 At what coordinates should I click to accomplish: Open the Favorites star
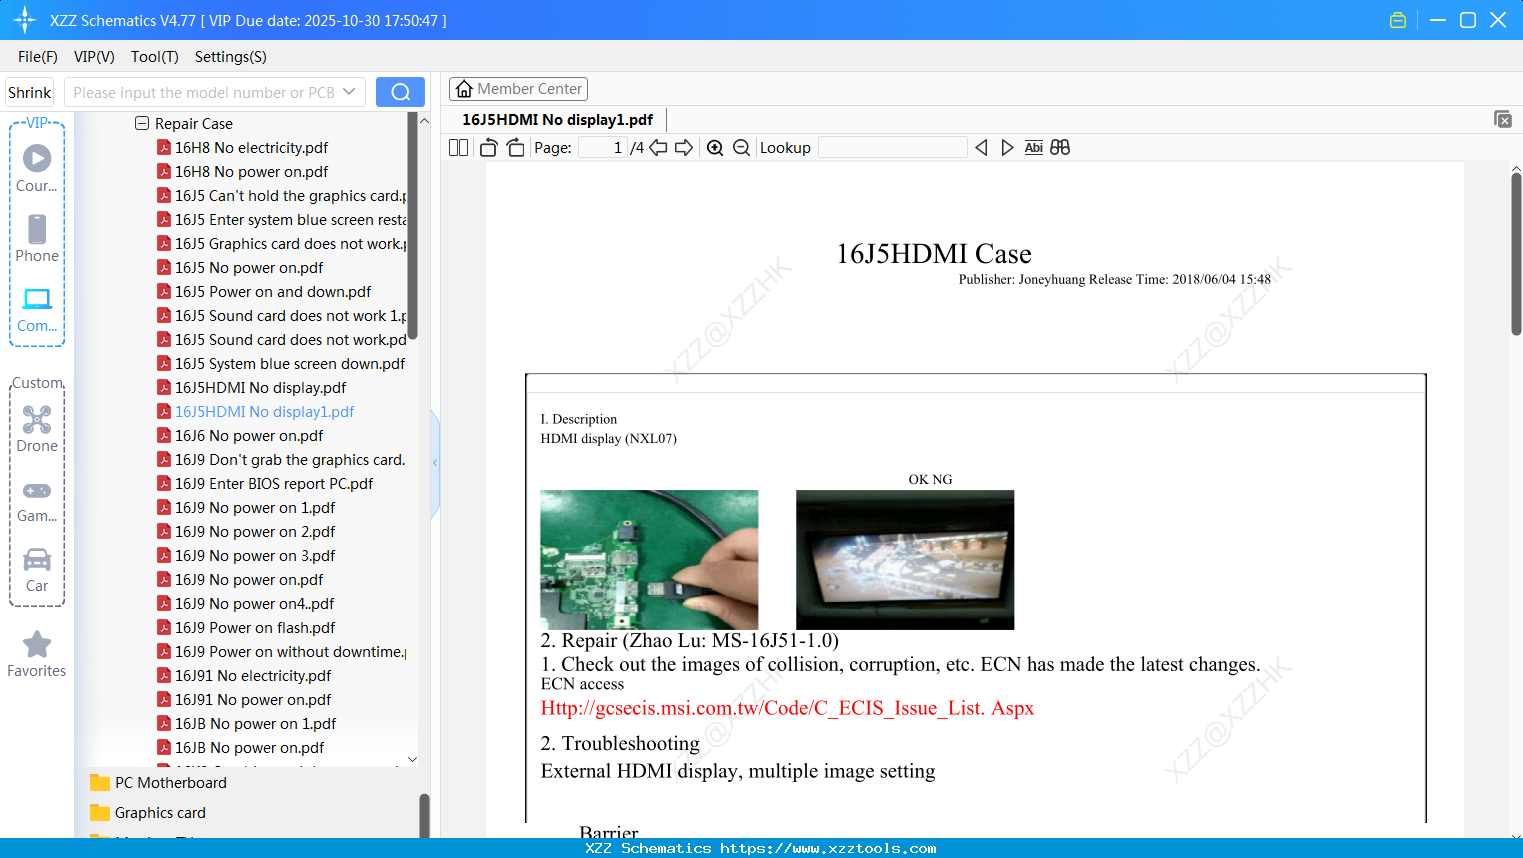point(37,654)
